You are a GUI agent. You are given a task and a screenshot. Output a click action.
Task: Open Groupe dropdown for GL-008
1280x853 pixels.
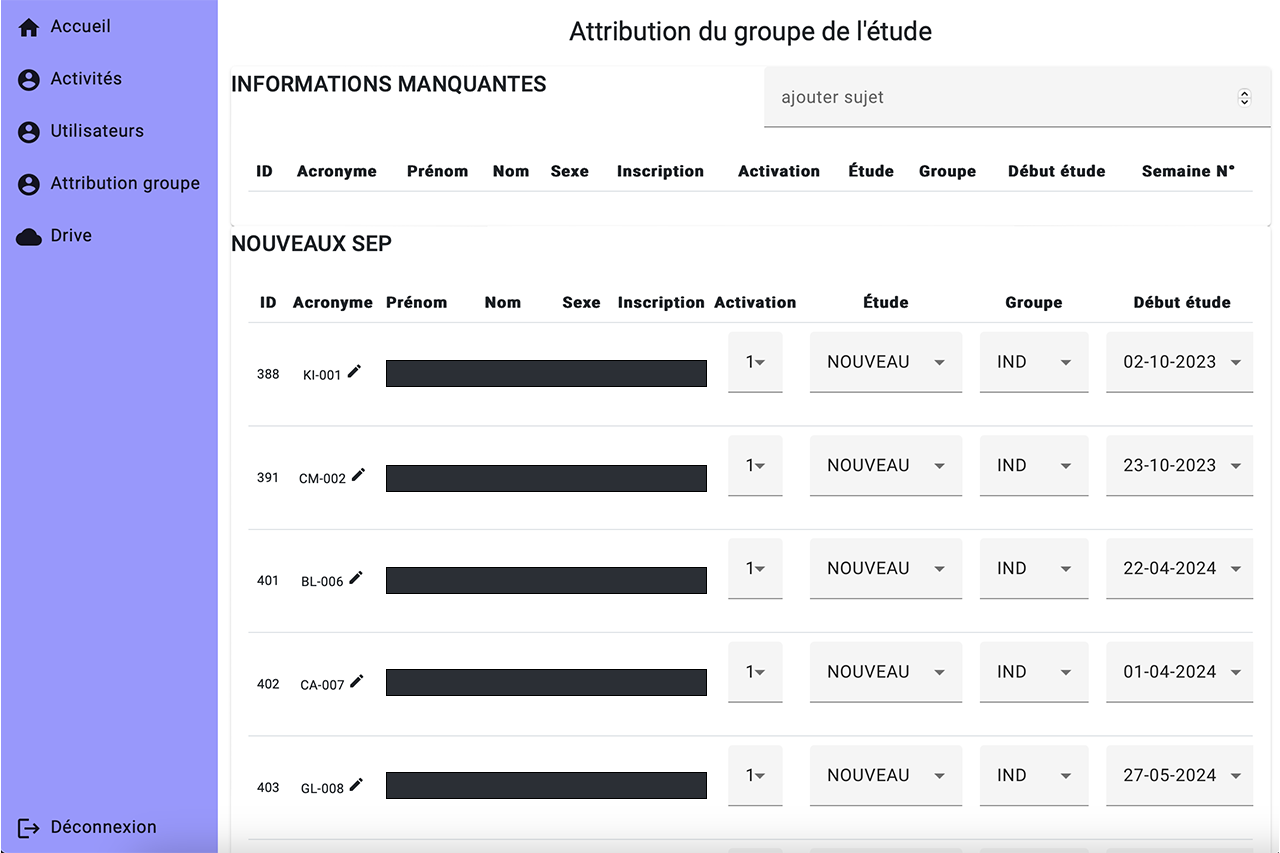tap(1034, 775)
